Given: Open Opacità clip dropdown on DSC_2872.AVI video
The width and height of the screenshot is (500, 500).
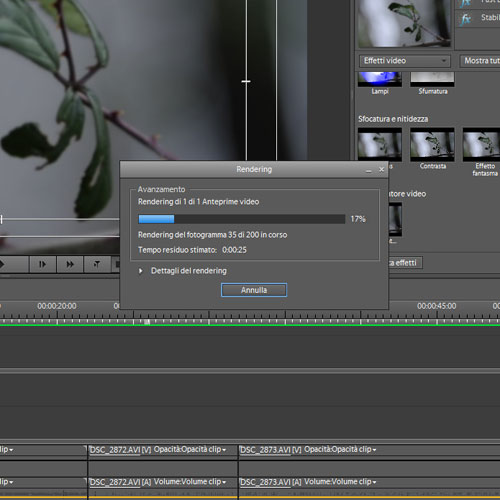Looking at the screenshot, I should click(224, 450).
